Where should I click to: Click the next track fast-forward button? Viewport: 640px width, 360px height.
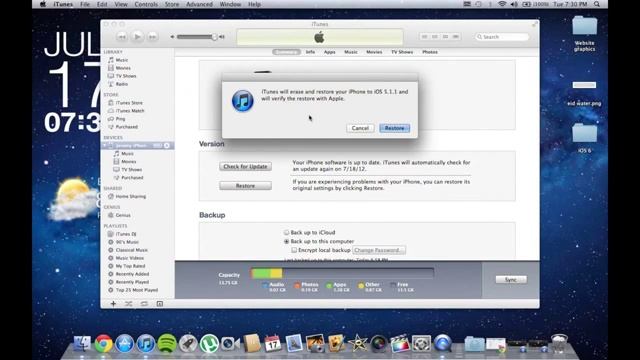[x=152, y=37]
